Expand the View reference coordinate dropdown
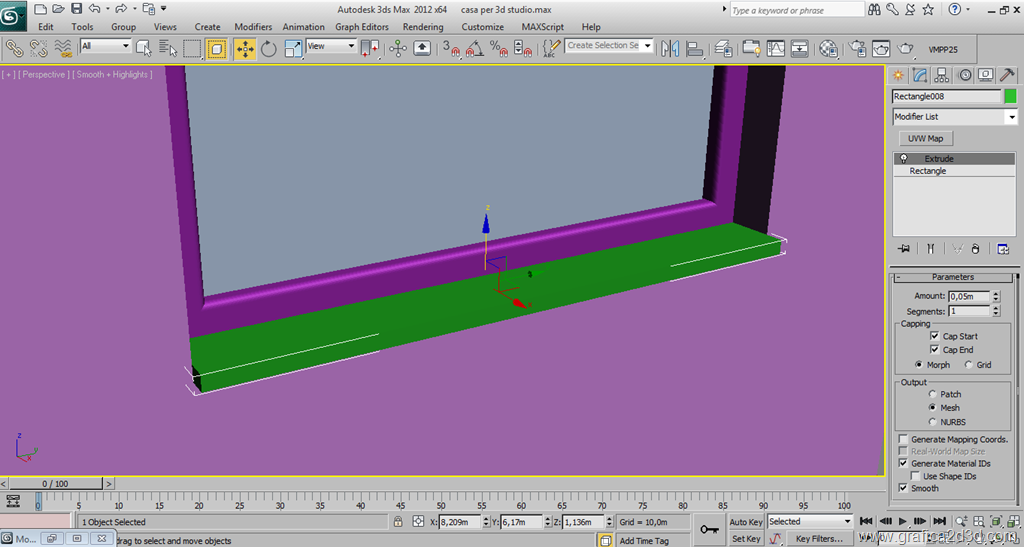Screen dimensions: 1024x547 351,46
